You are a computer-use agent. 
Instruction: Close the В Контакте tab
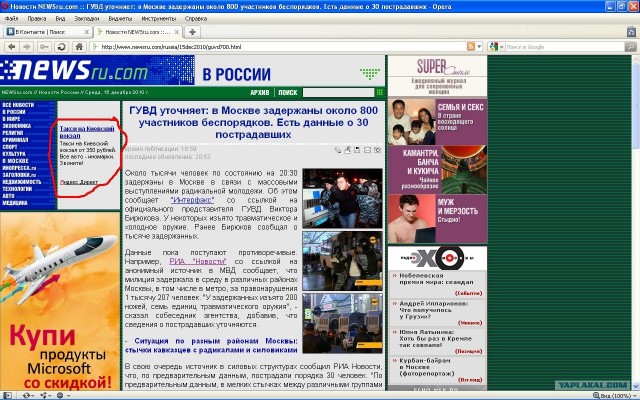(87, 32)
